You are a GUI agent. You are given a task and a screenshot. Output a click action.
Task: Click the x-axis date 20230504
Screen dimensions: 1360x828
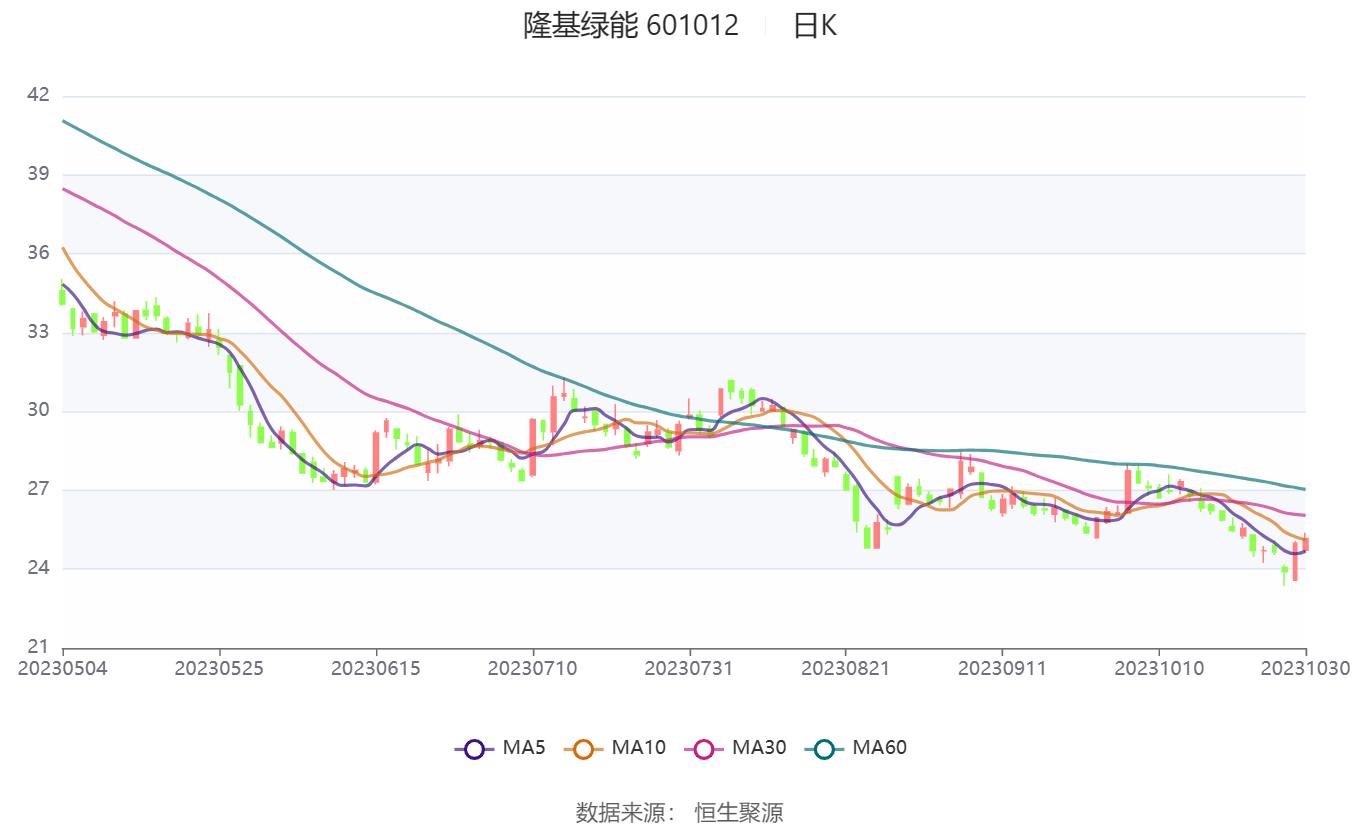coord(62,668)
